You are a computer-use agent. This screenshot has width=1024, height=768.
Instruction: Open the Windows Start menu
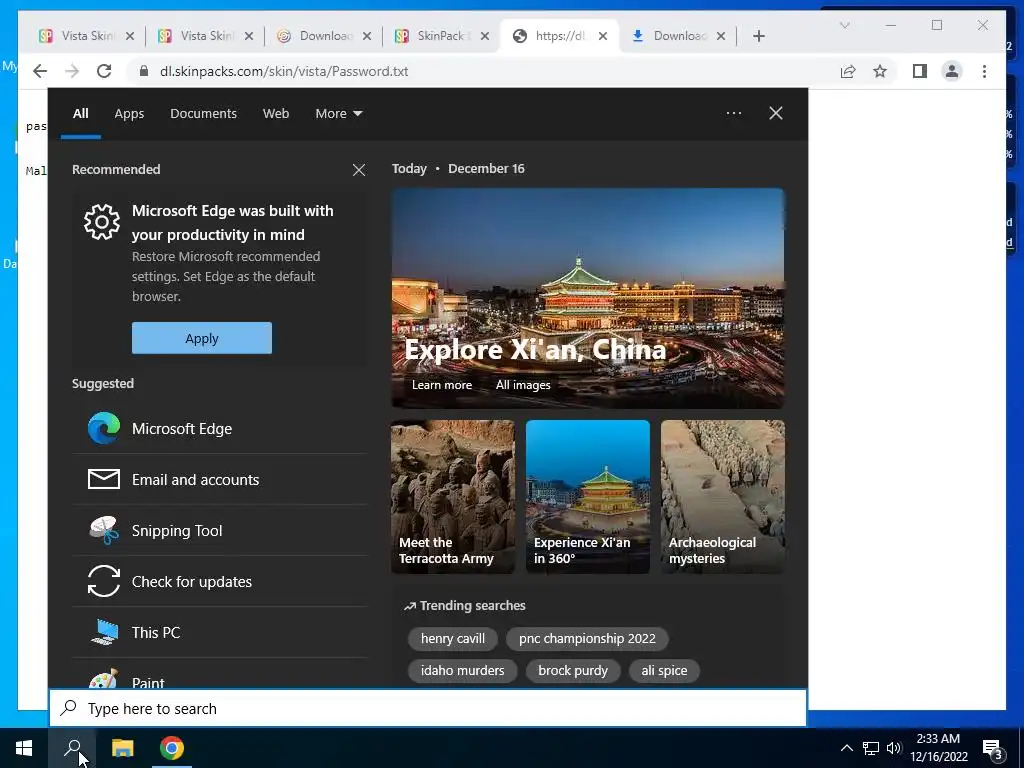[x=24, y=748]
